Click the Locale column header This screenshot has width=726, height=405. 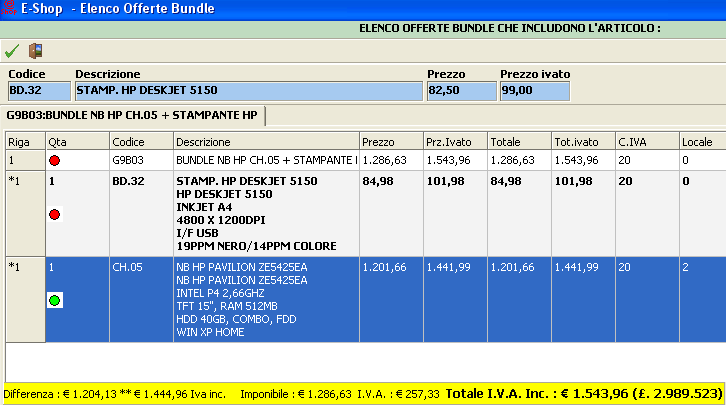coord(702,142)
